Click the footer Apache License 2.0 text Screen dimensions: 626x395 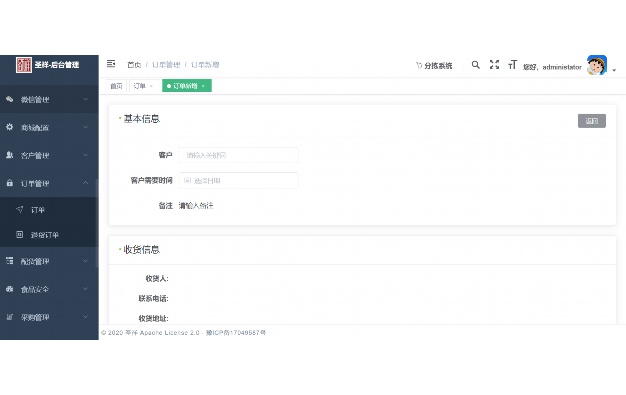(170, 332)
